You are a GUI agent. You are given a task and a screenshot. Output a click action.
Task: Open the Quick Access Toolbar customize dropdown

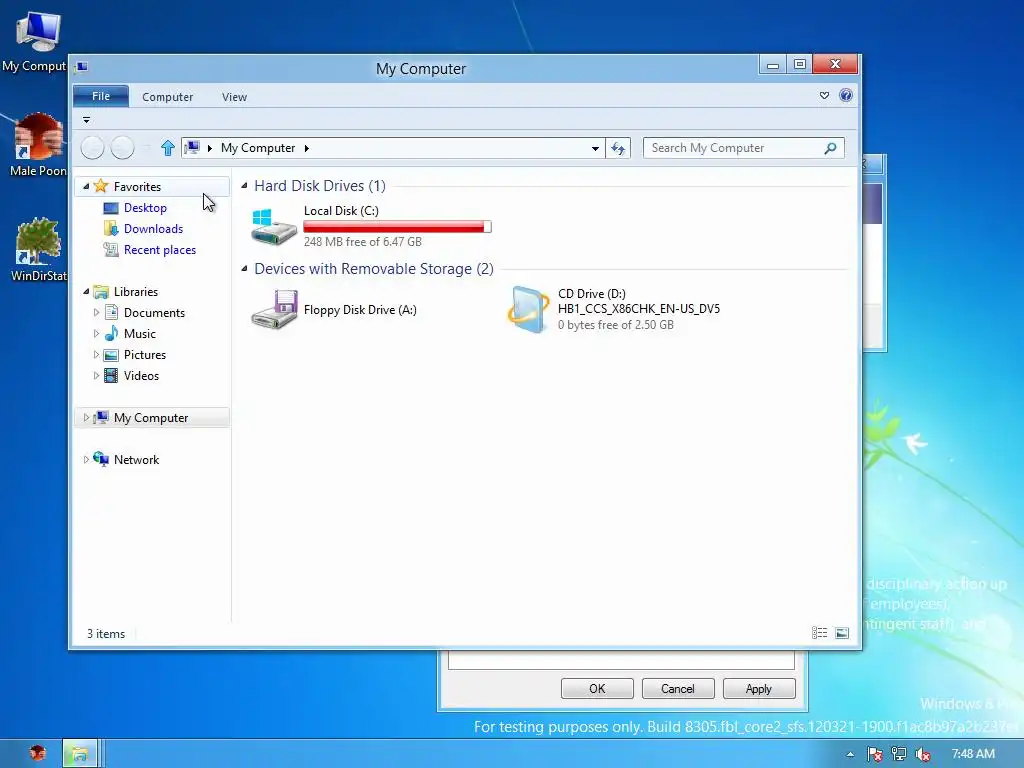(x=86, y=120)
